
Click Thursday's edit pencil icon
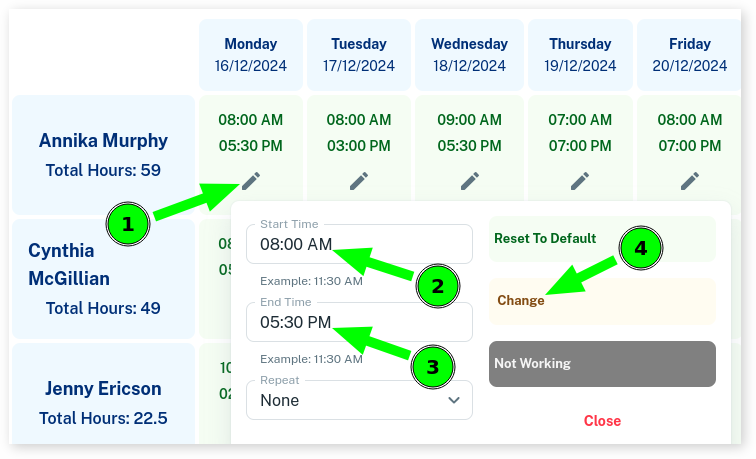[580, 180]
